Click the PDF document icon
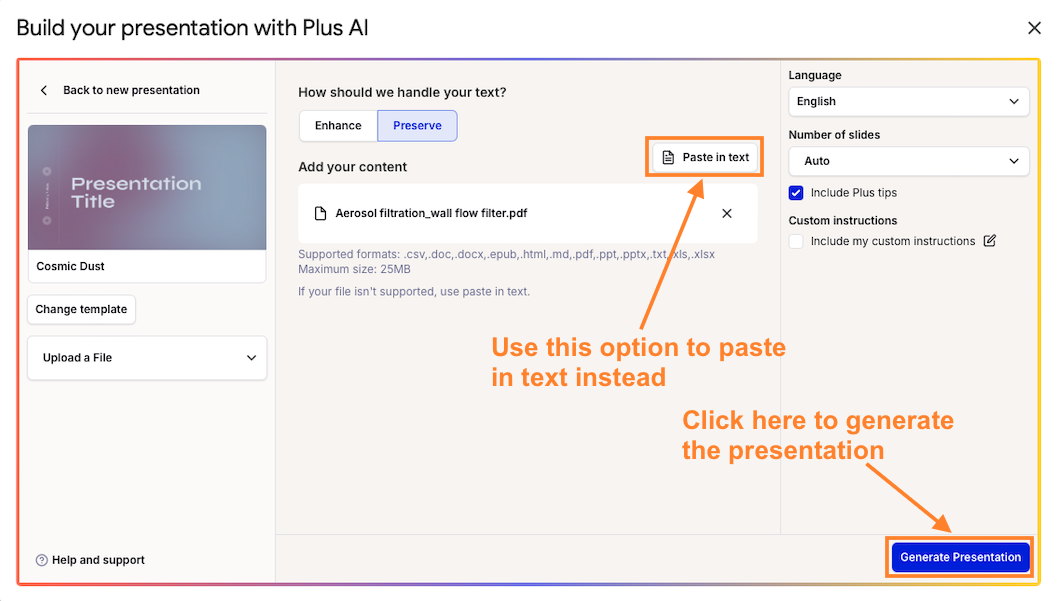This screenshot has width=1057, height=601. [x=321, y=214]
